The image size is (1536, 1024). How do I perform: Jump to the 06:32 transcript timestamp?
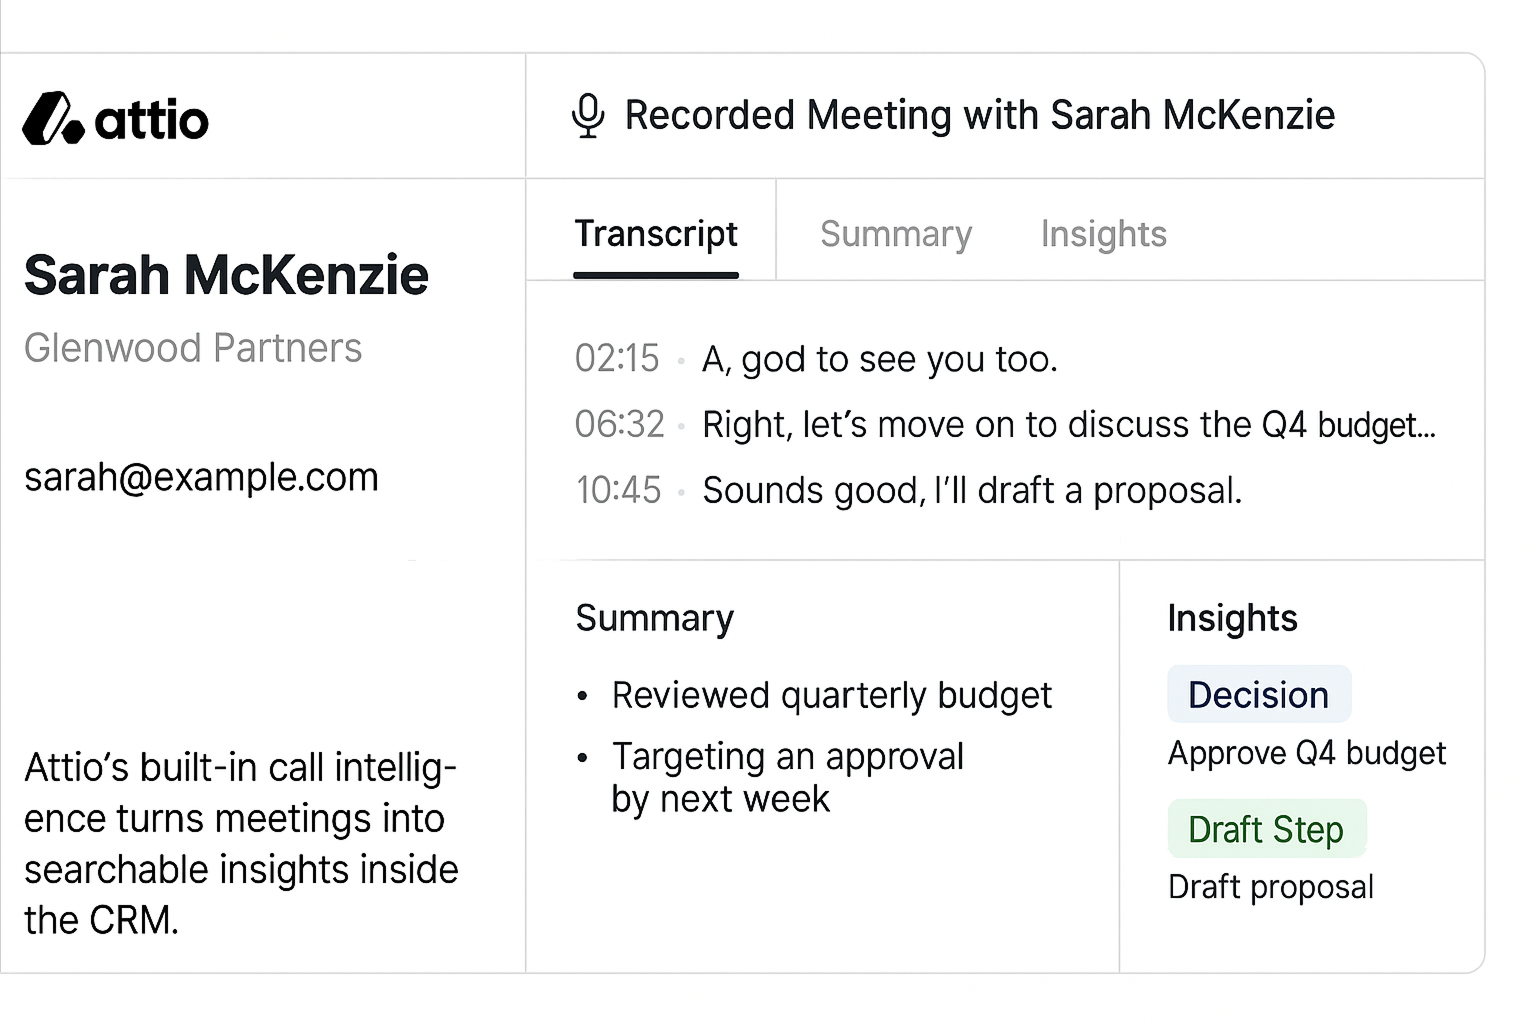click(x=620, y=425)
